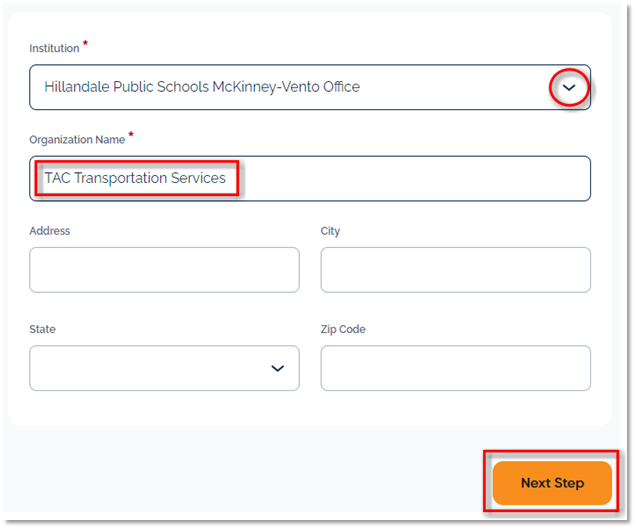Click the City label text
The width and height of the screenshot is (636, 529).
coord(330,231)
